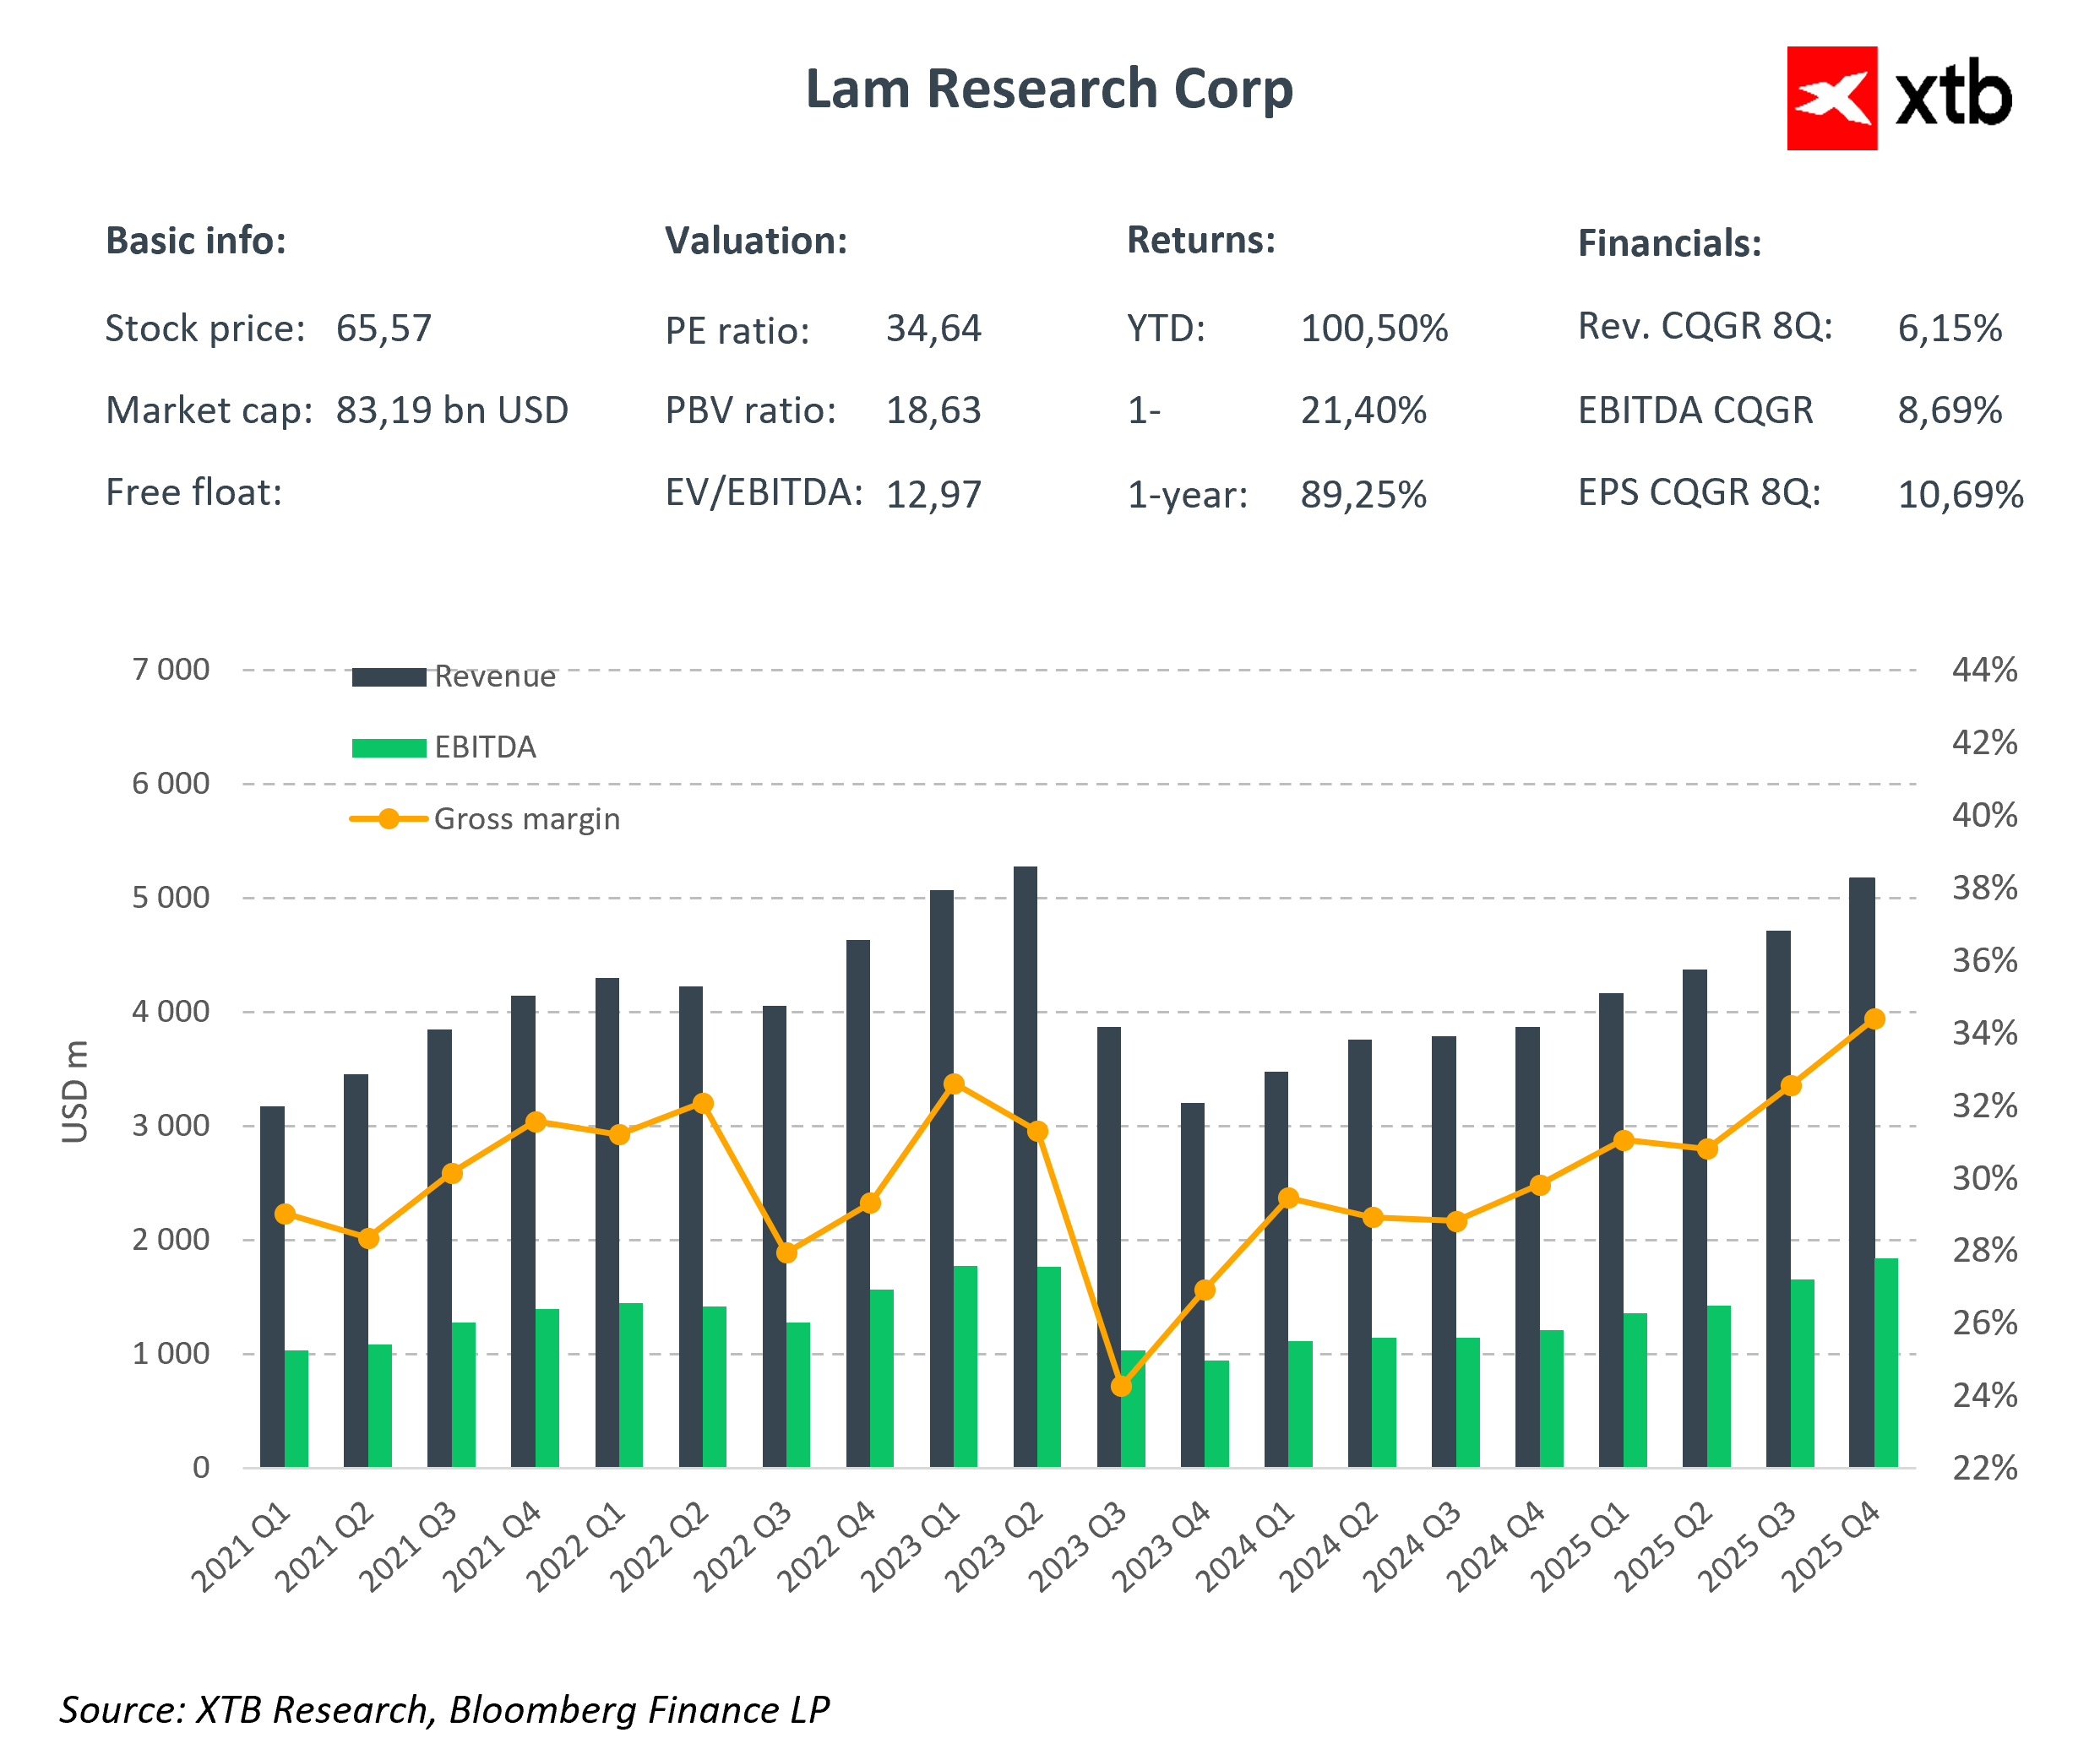Click the Market cap value text

coord(451,411)
